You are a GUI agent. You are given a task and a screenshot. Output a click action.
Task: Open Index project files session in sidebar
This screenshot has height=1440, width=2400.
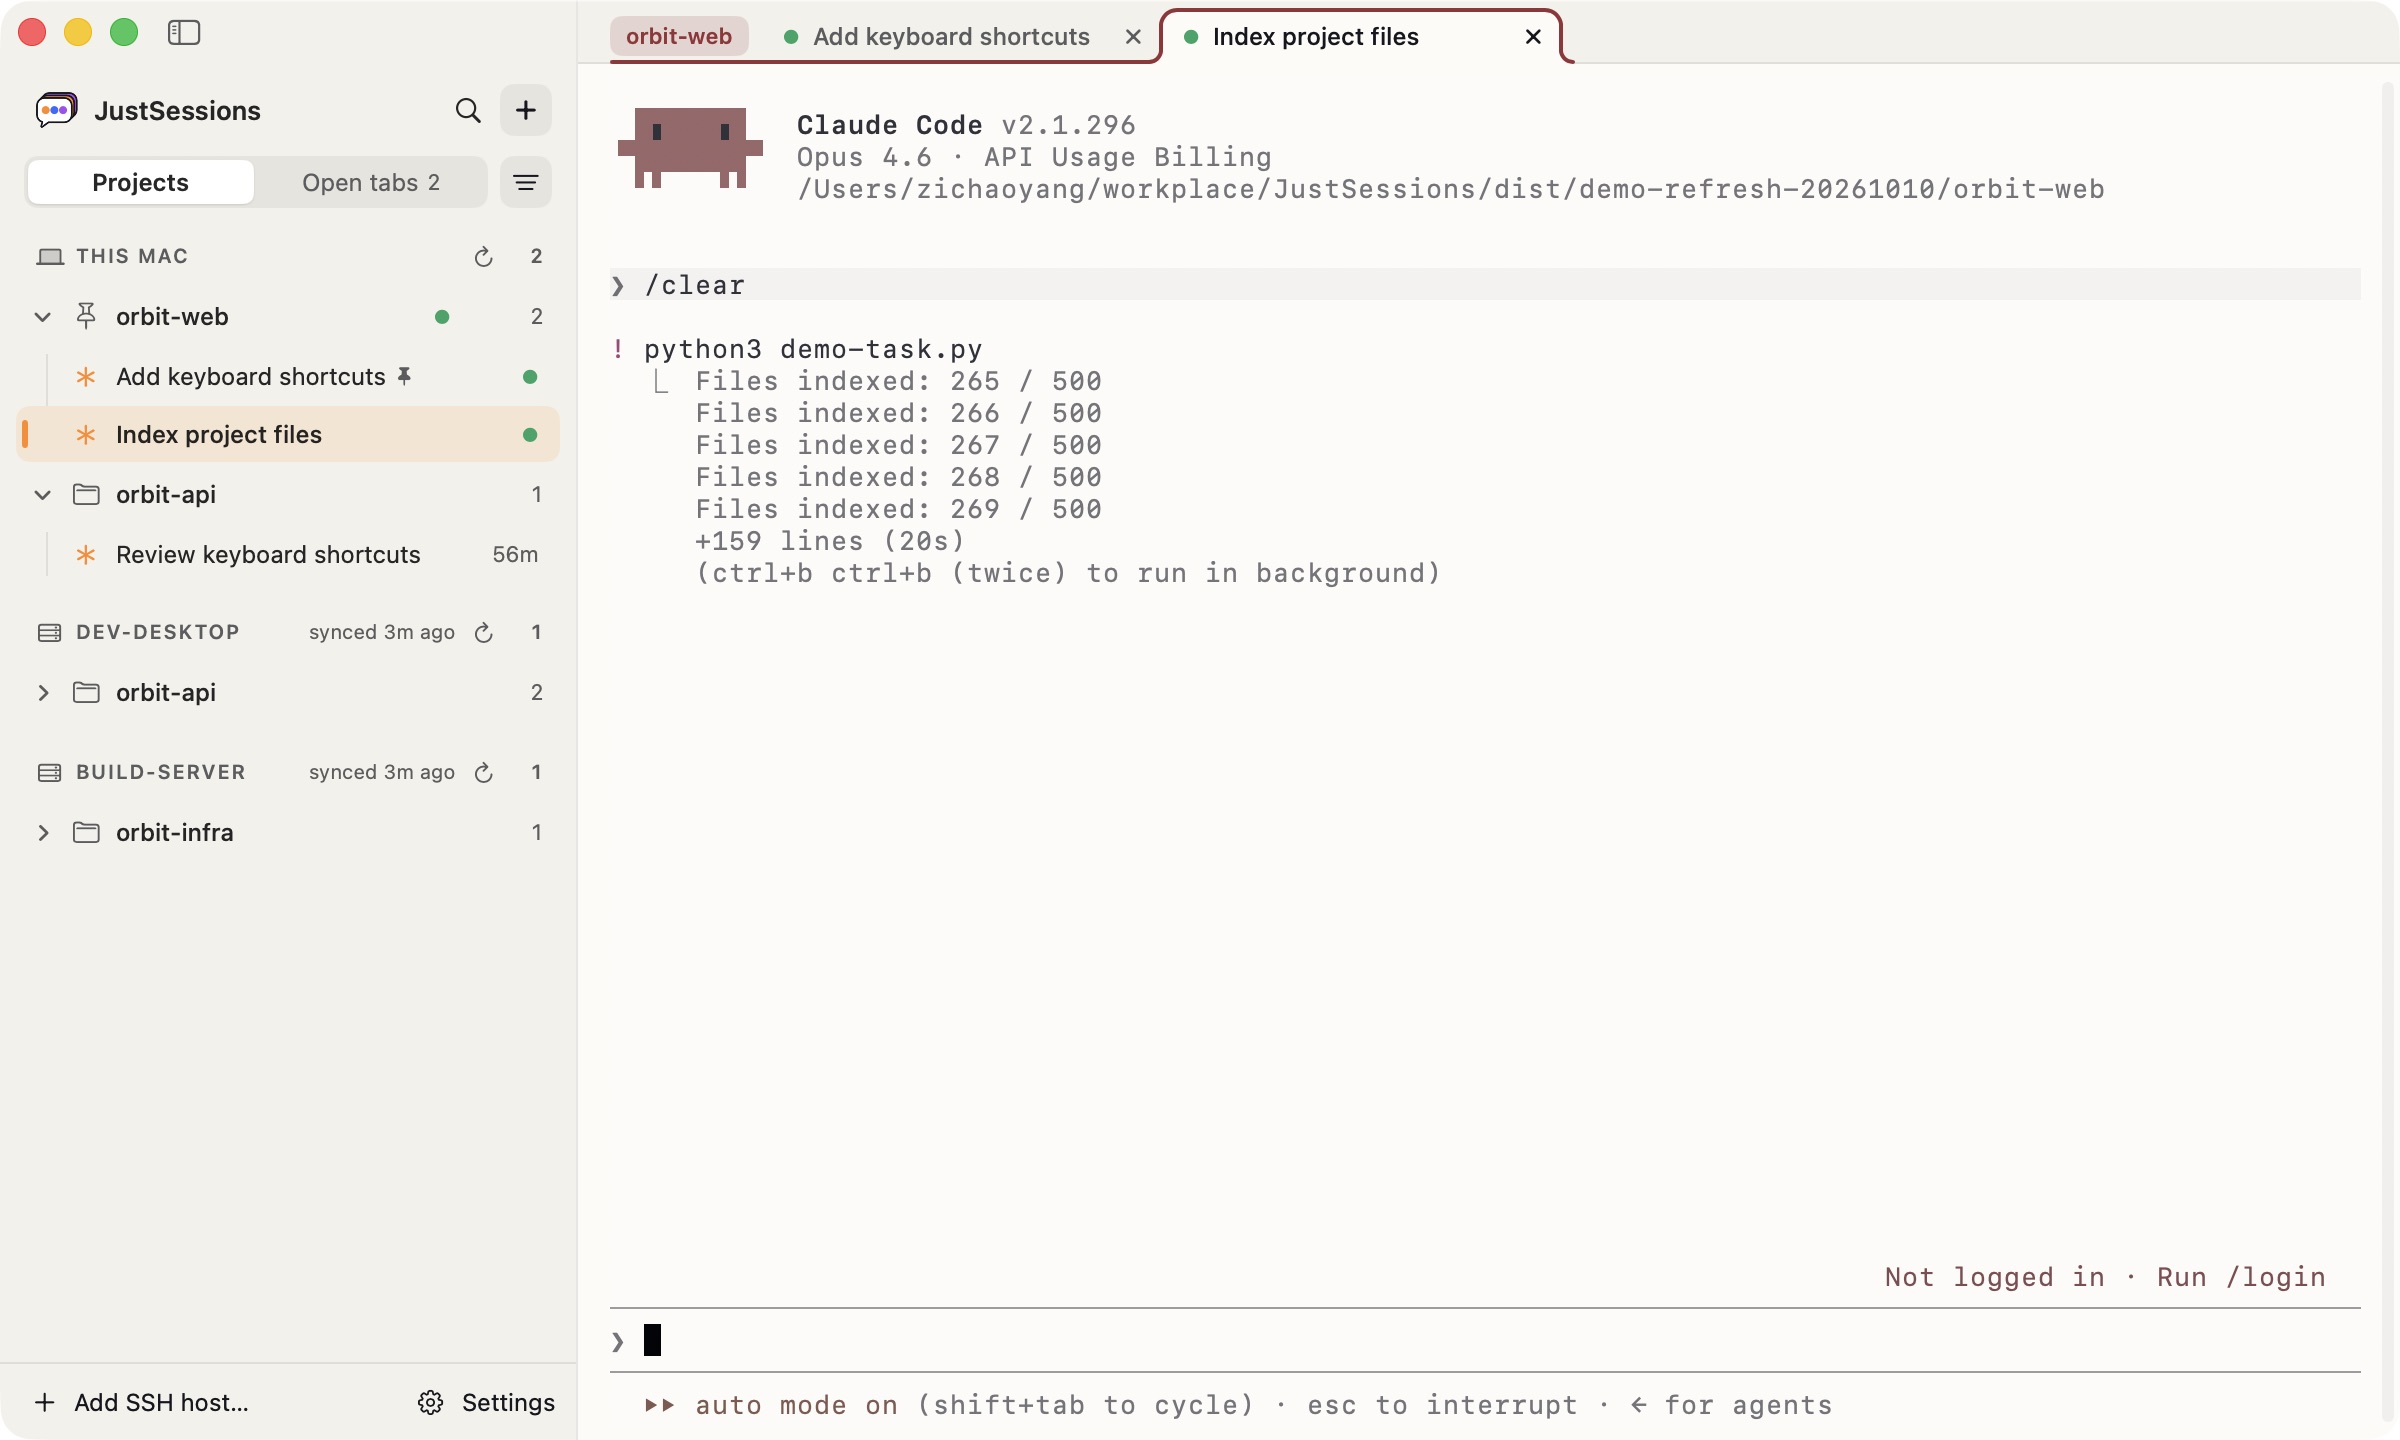click(x=288, y=434)
